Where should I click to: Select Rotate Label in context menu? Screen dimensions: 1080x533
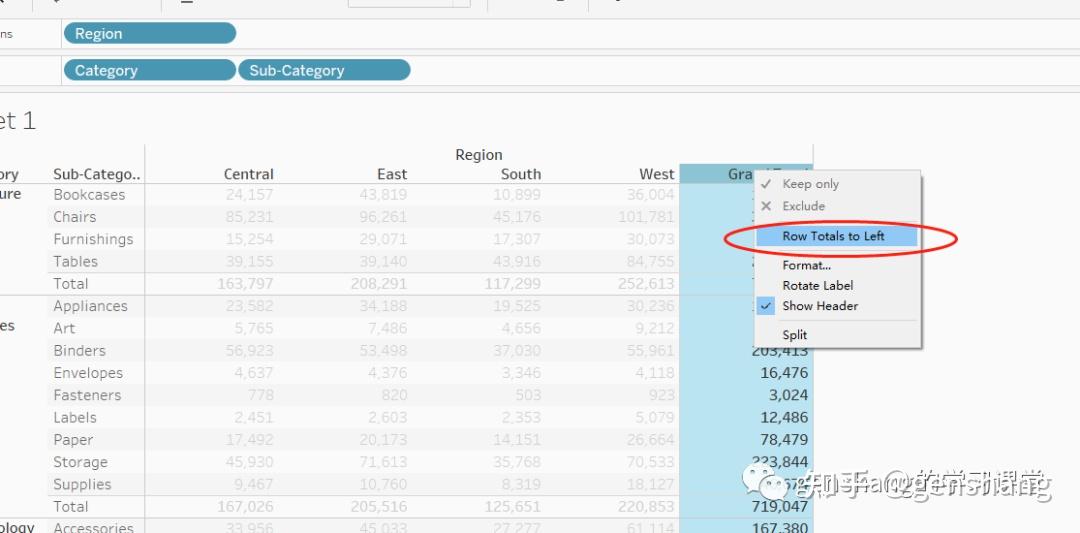tap(818, 285)
